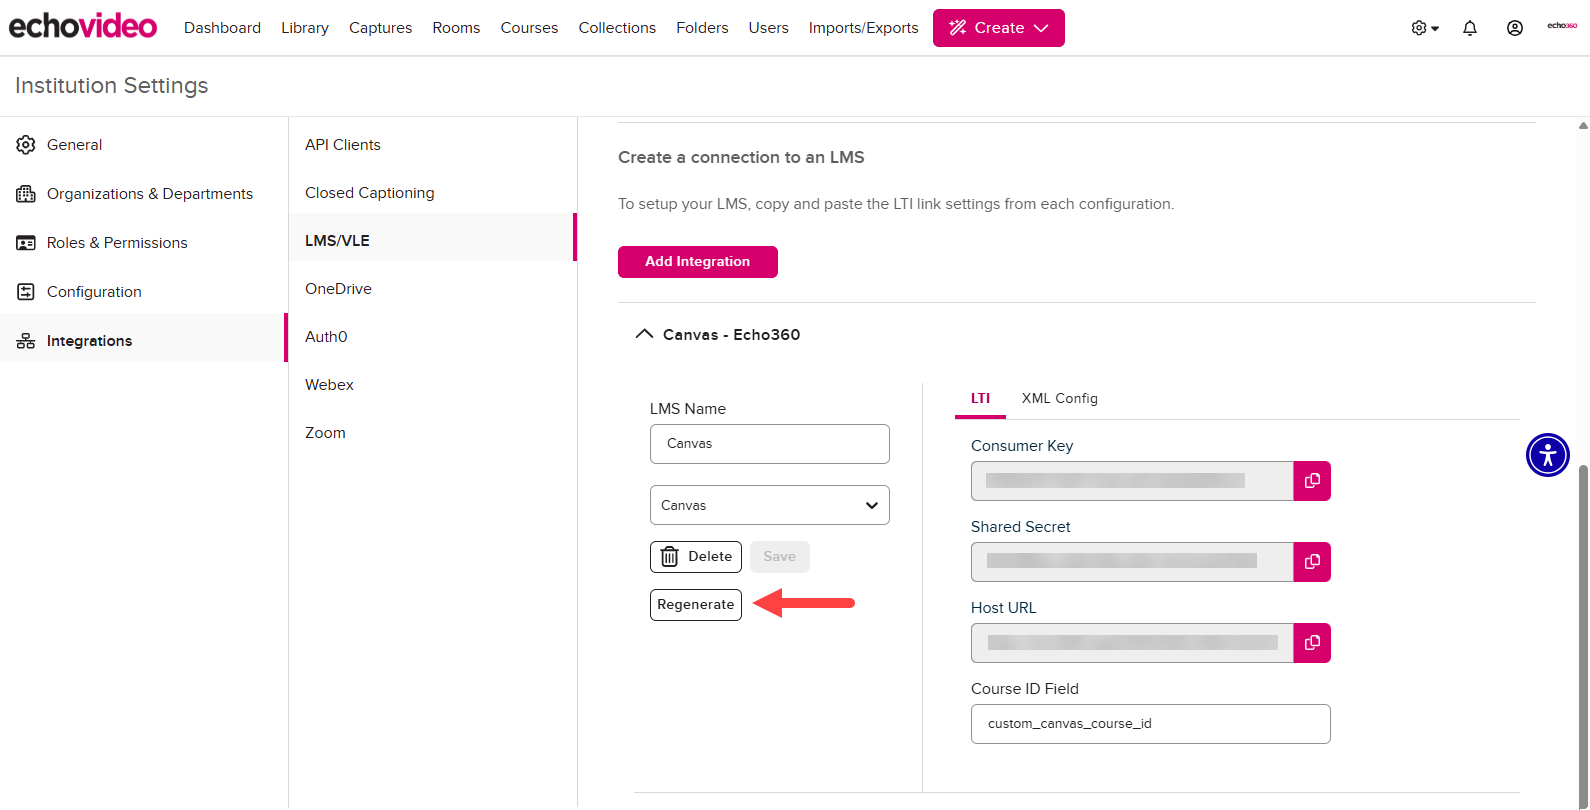The height and width of the screenshot is (810, 1590).
Task: Open Captures in the top navigation
Action: pos(380,28)
